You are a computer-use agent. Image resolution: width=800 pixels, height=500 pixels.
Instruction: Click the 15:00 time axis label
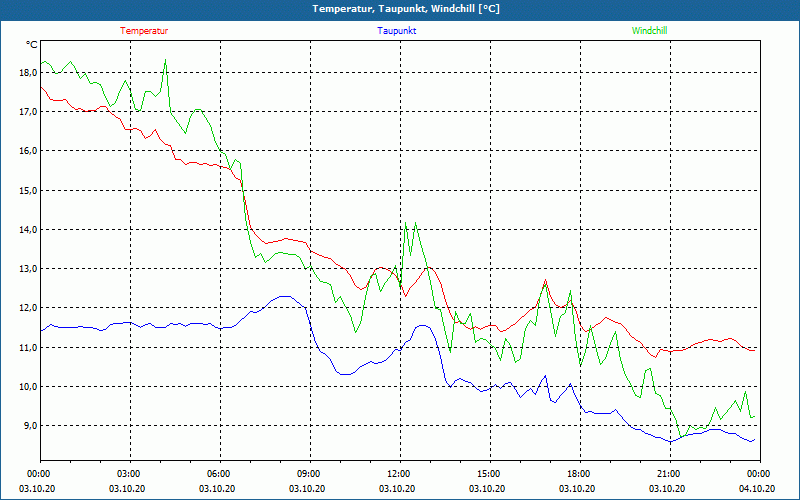click(x=490, y=473)
